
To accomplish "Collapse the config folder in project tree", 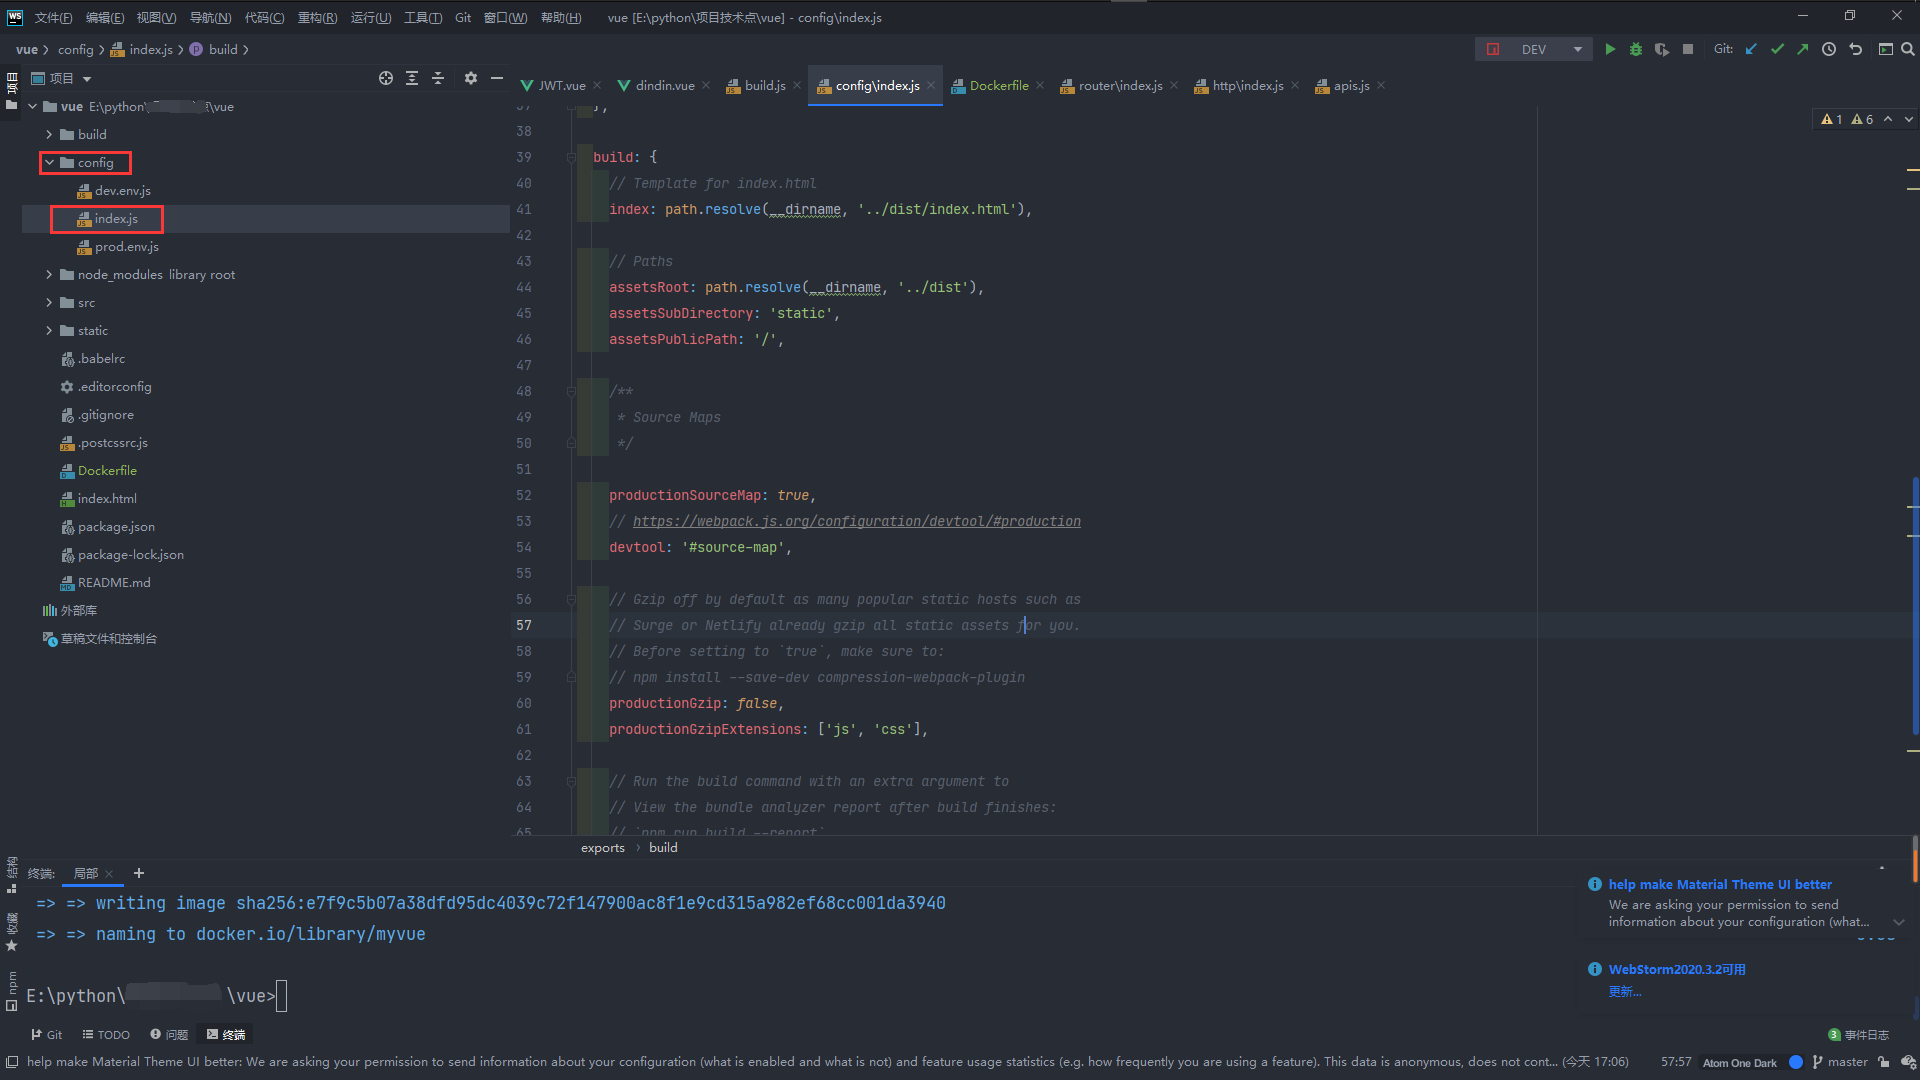I will pyautogui.click(x=49, y=162).
